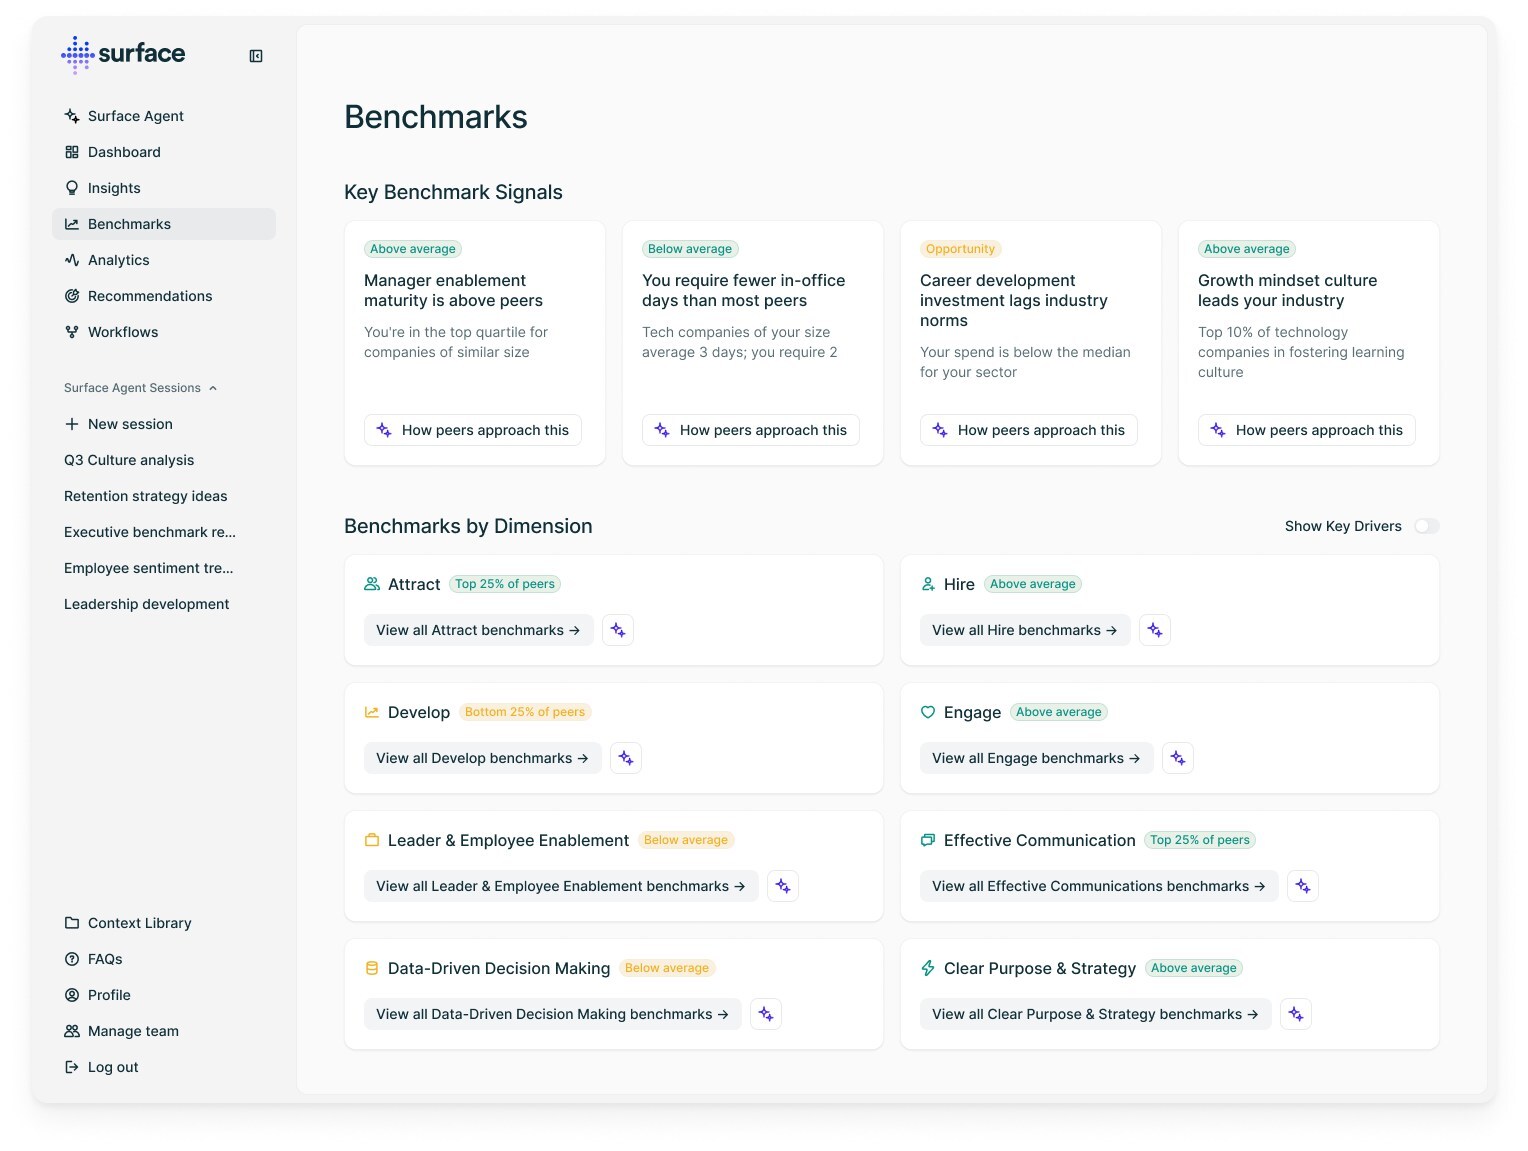Screen dimensions: 1528x1151
Task: Collapse the sidebar using the panel icon
Action: pyautogui.click(x=256, y=56)
